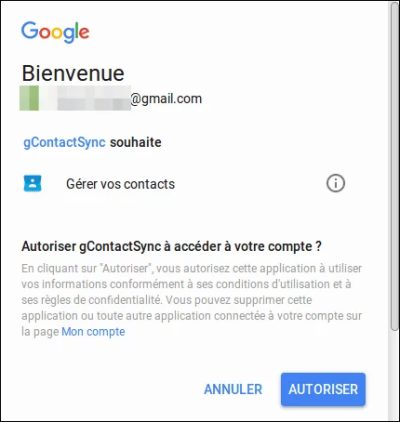Cancel with the ANNULER button
The height and width of the screenshot is (422, 400).
tap(233, 389)
